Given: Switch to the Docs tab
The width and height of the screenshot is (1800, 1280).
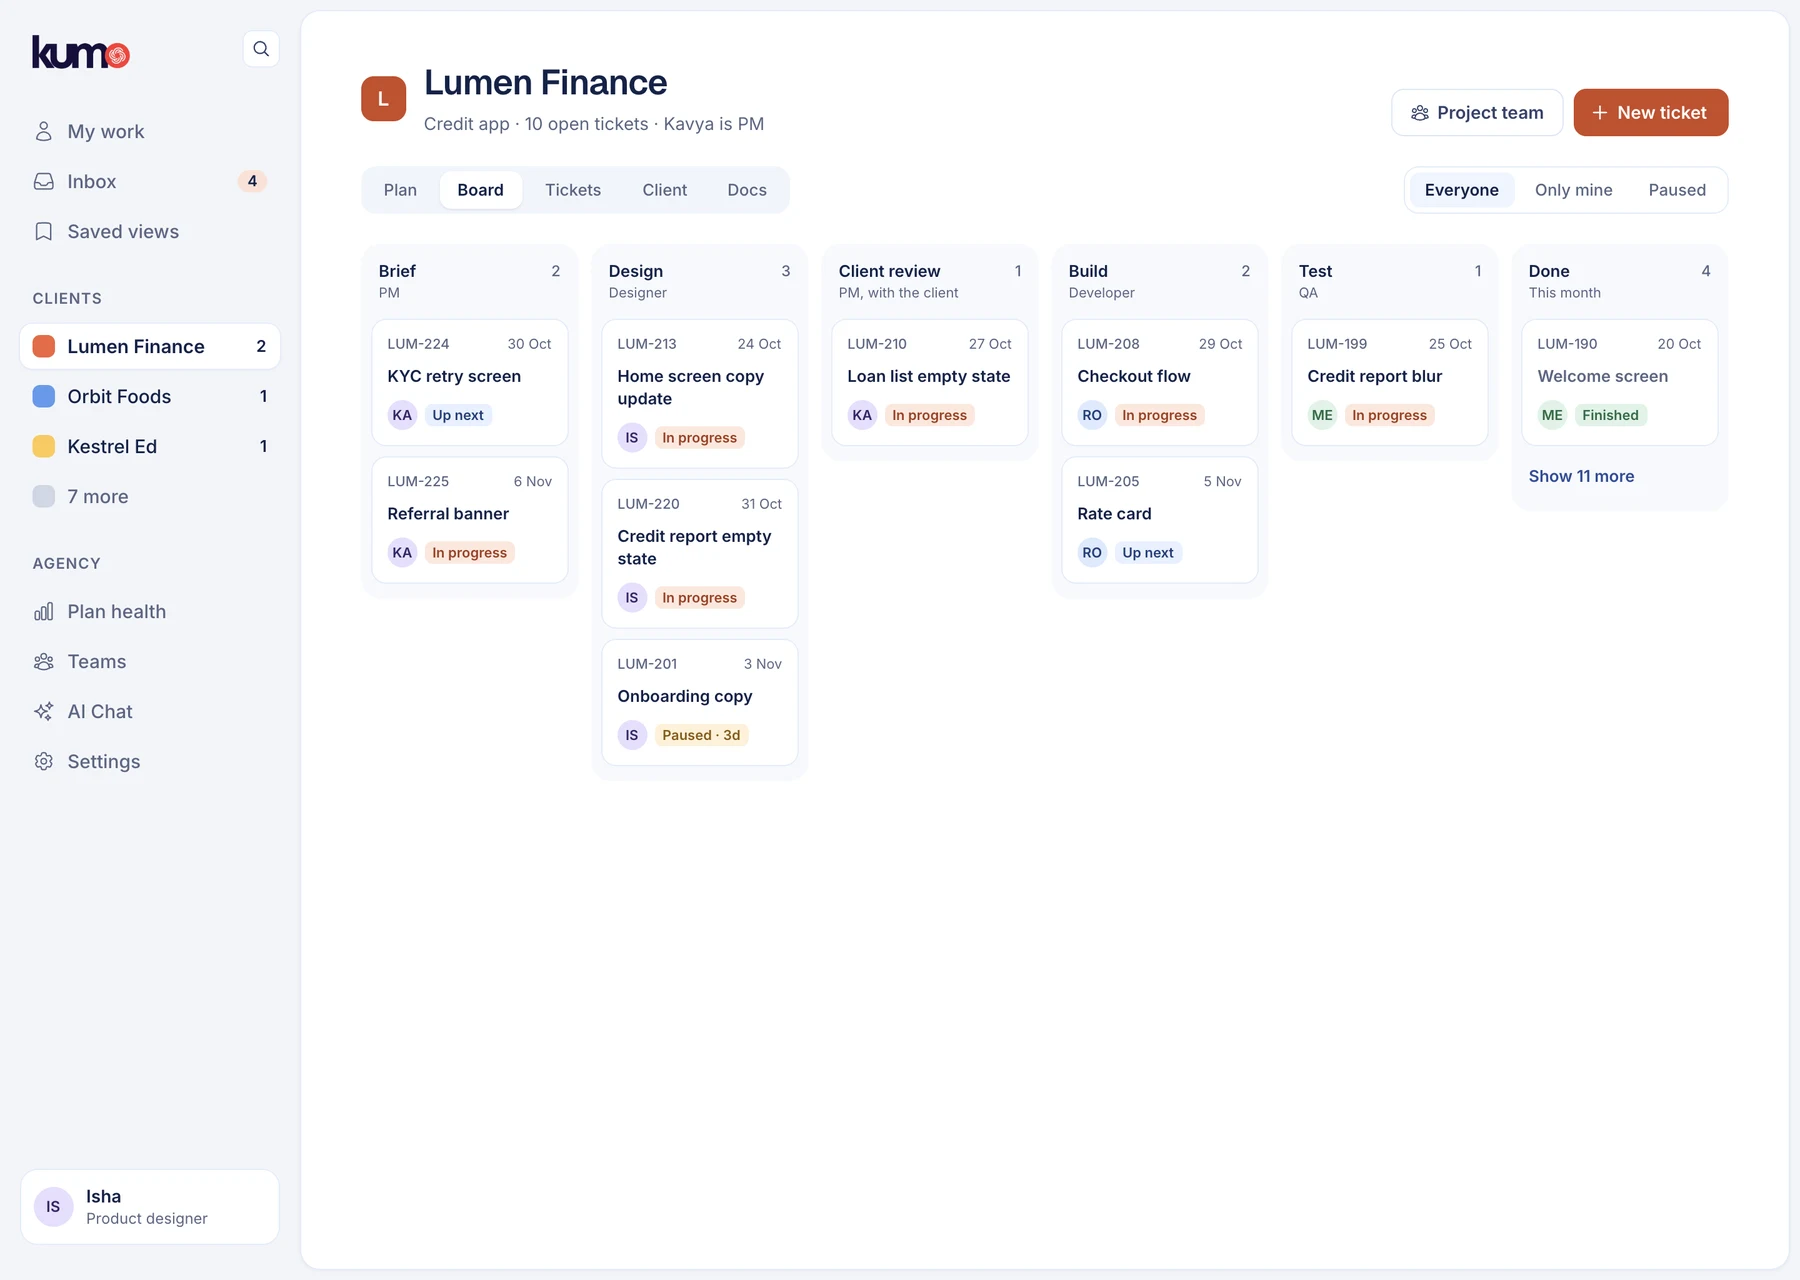Looking at the screenshot, I should tap(747, 190).
